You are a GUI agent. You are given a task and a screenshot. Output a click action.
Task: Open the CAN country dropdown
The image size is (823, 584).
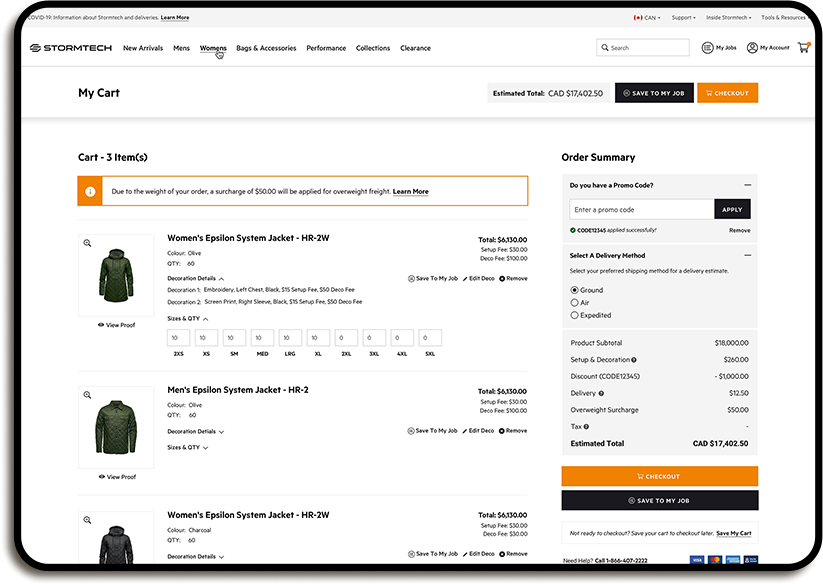(647, 17)
